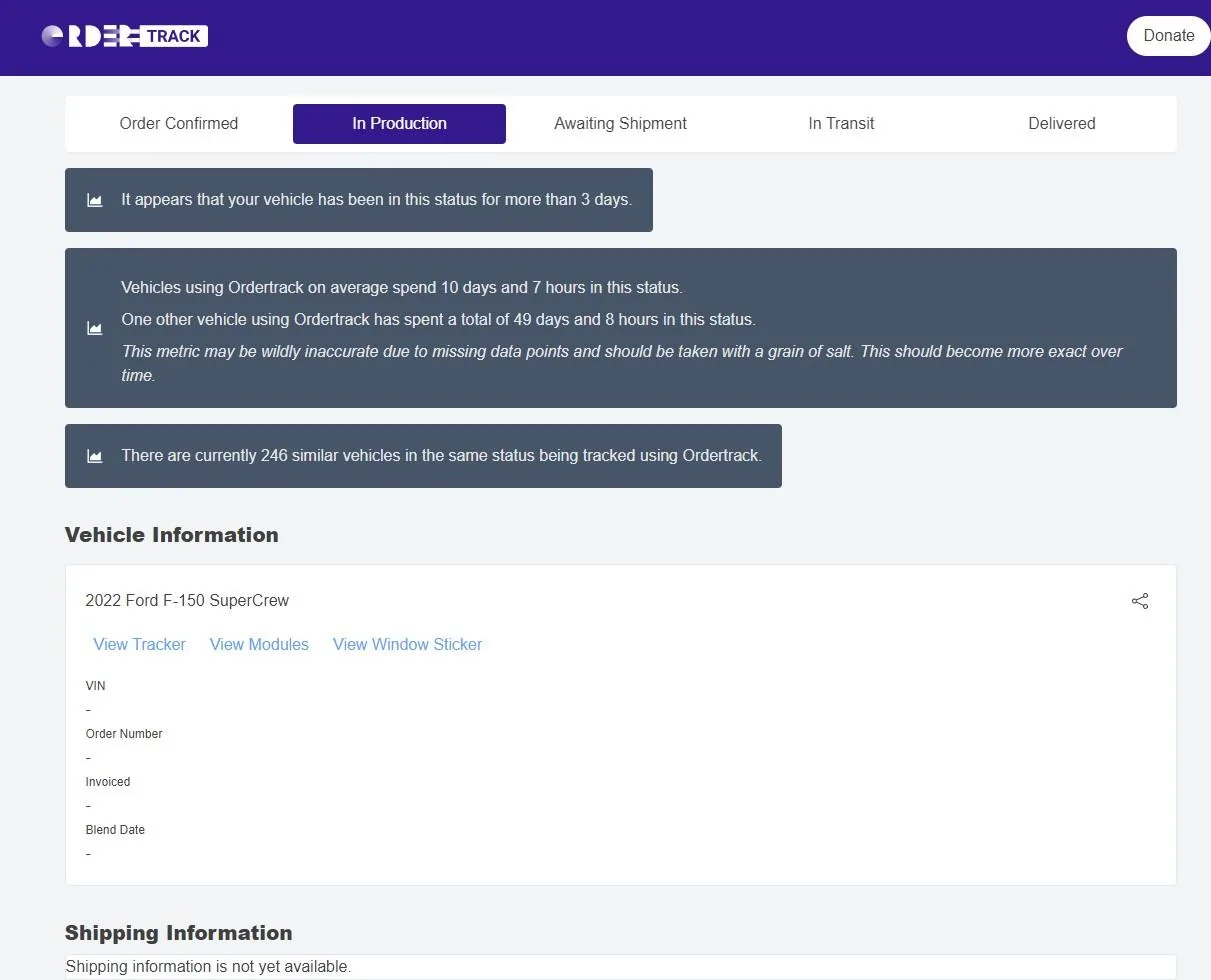Click chart icon beside 246 similar vehicles

pyautogui.click(x=95, y=456)
